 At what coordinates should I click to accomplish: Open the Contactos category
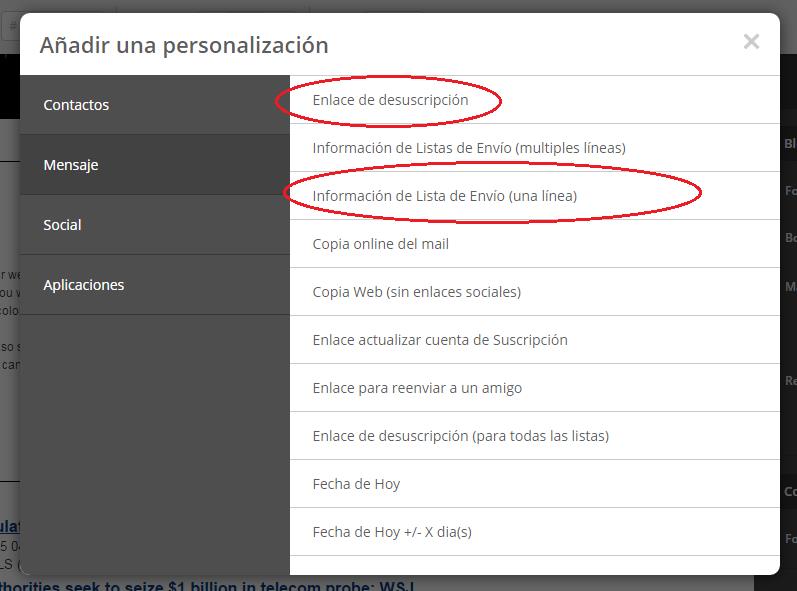(x=155, y=105)
